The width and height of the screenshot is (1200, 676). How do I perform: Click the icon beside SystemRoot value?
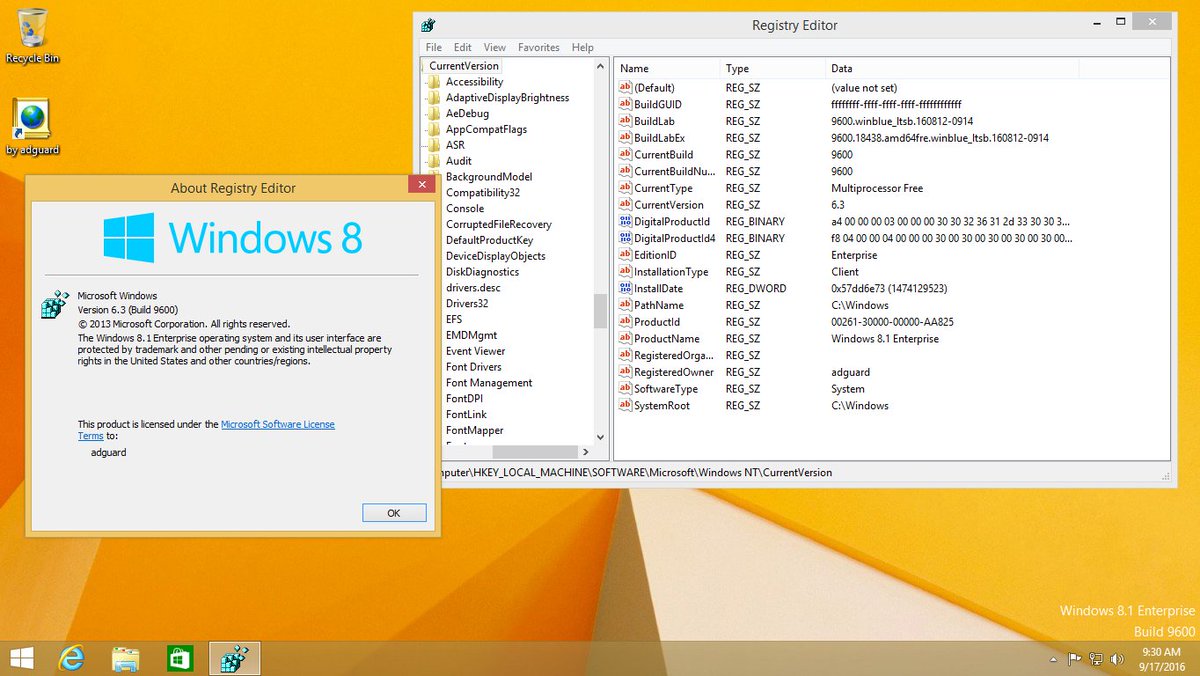point(626,405)
